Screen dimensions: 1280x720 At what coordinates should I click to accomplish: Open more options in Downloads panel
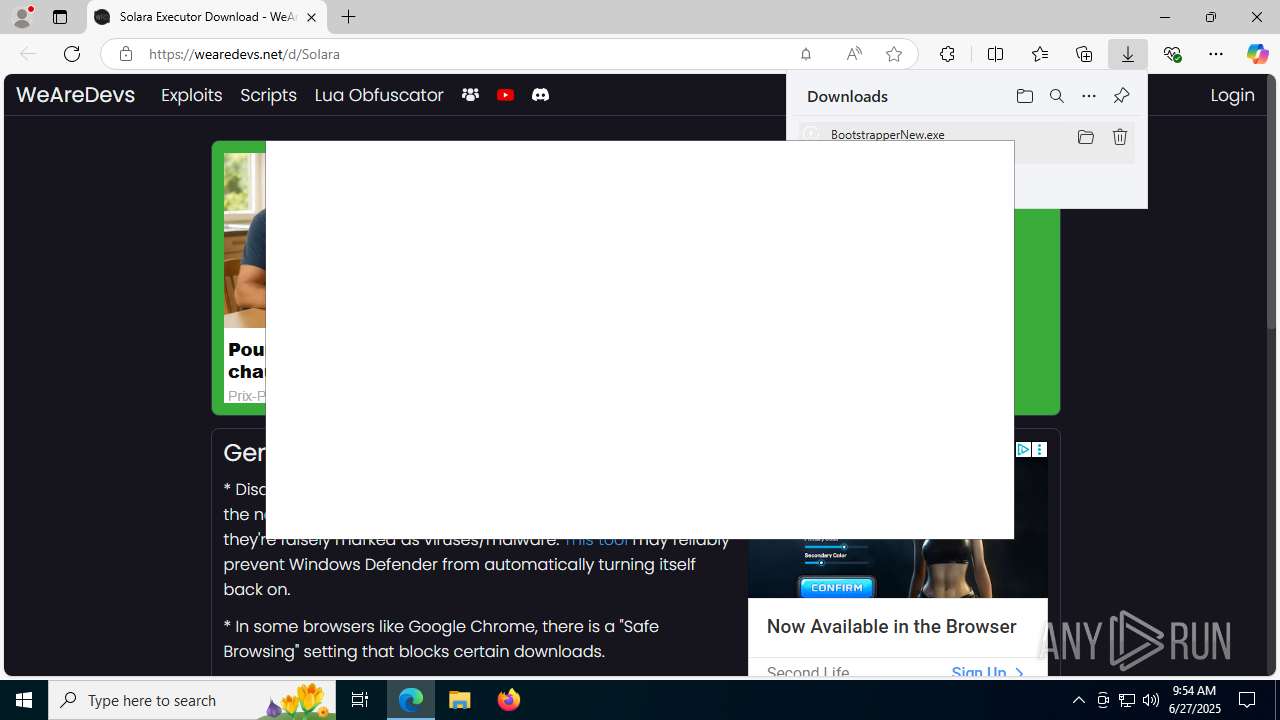[x=1089, y=96]
